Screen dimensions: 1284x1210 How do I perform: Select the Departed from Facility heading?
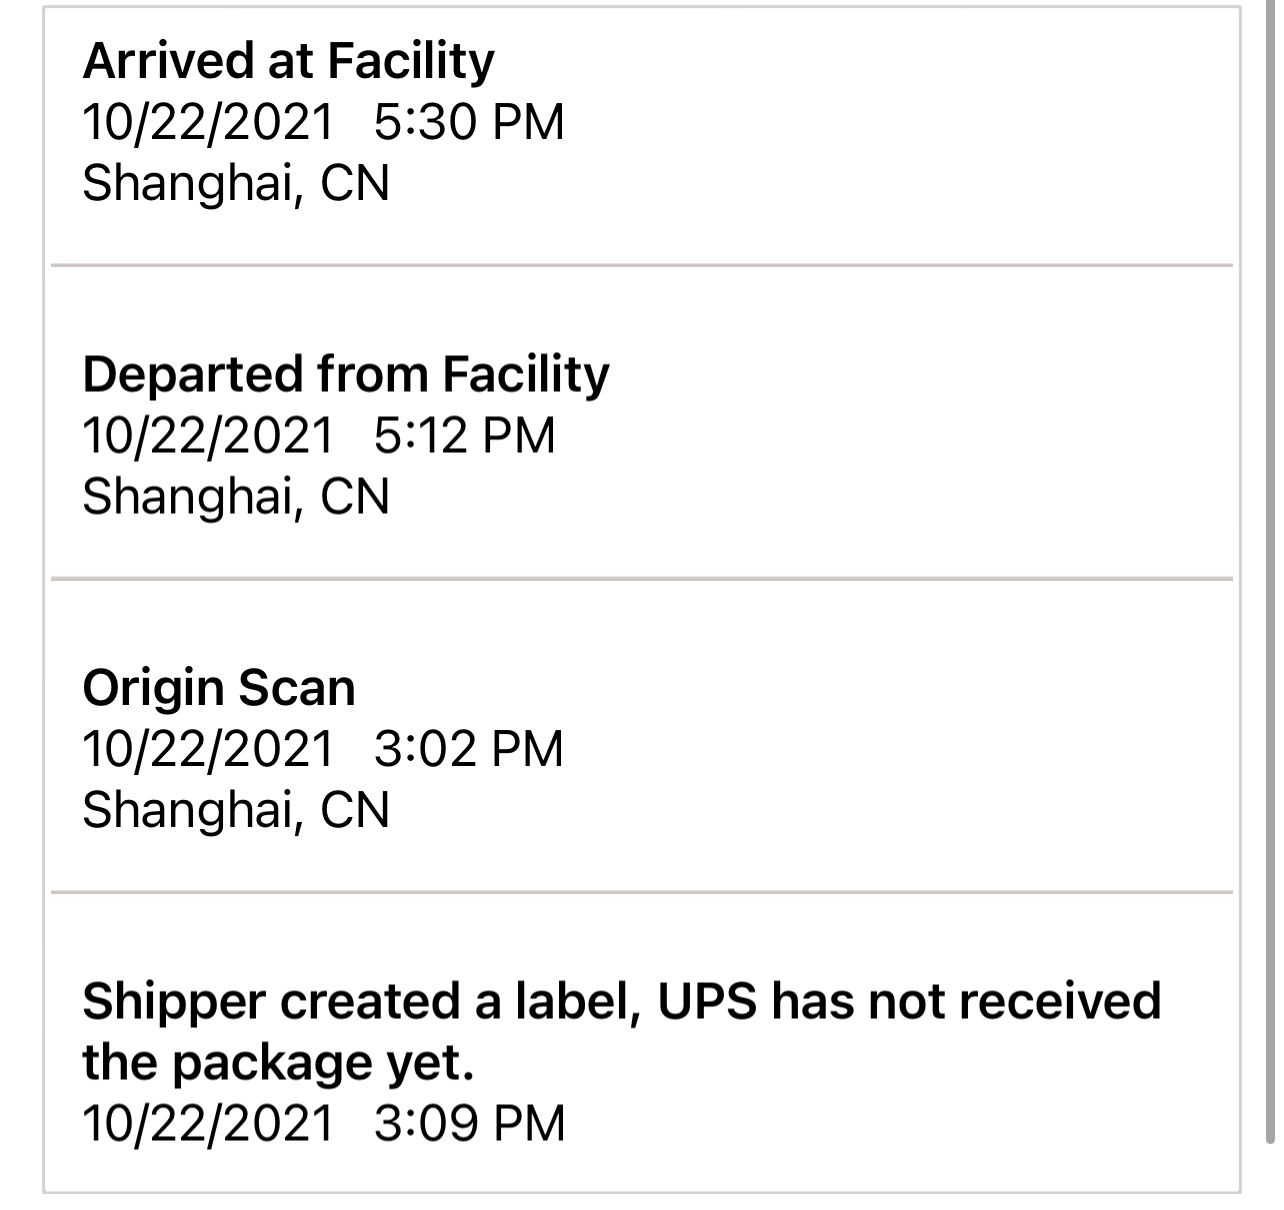click(x=345, y=375)
